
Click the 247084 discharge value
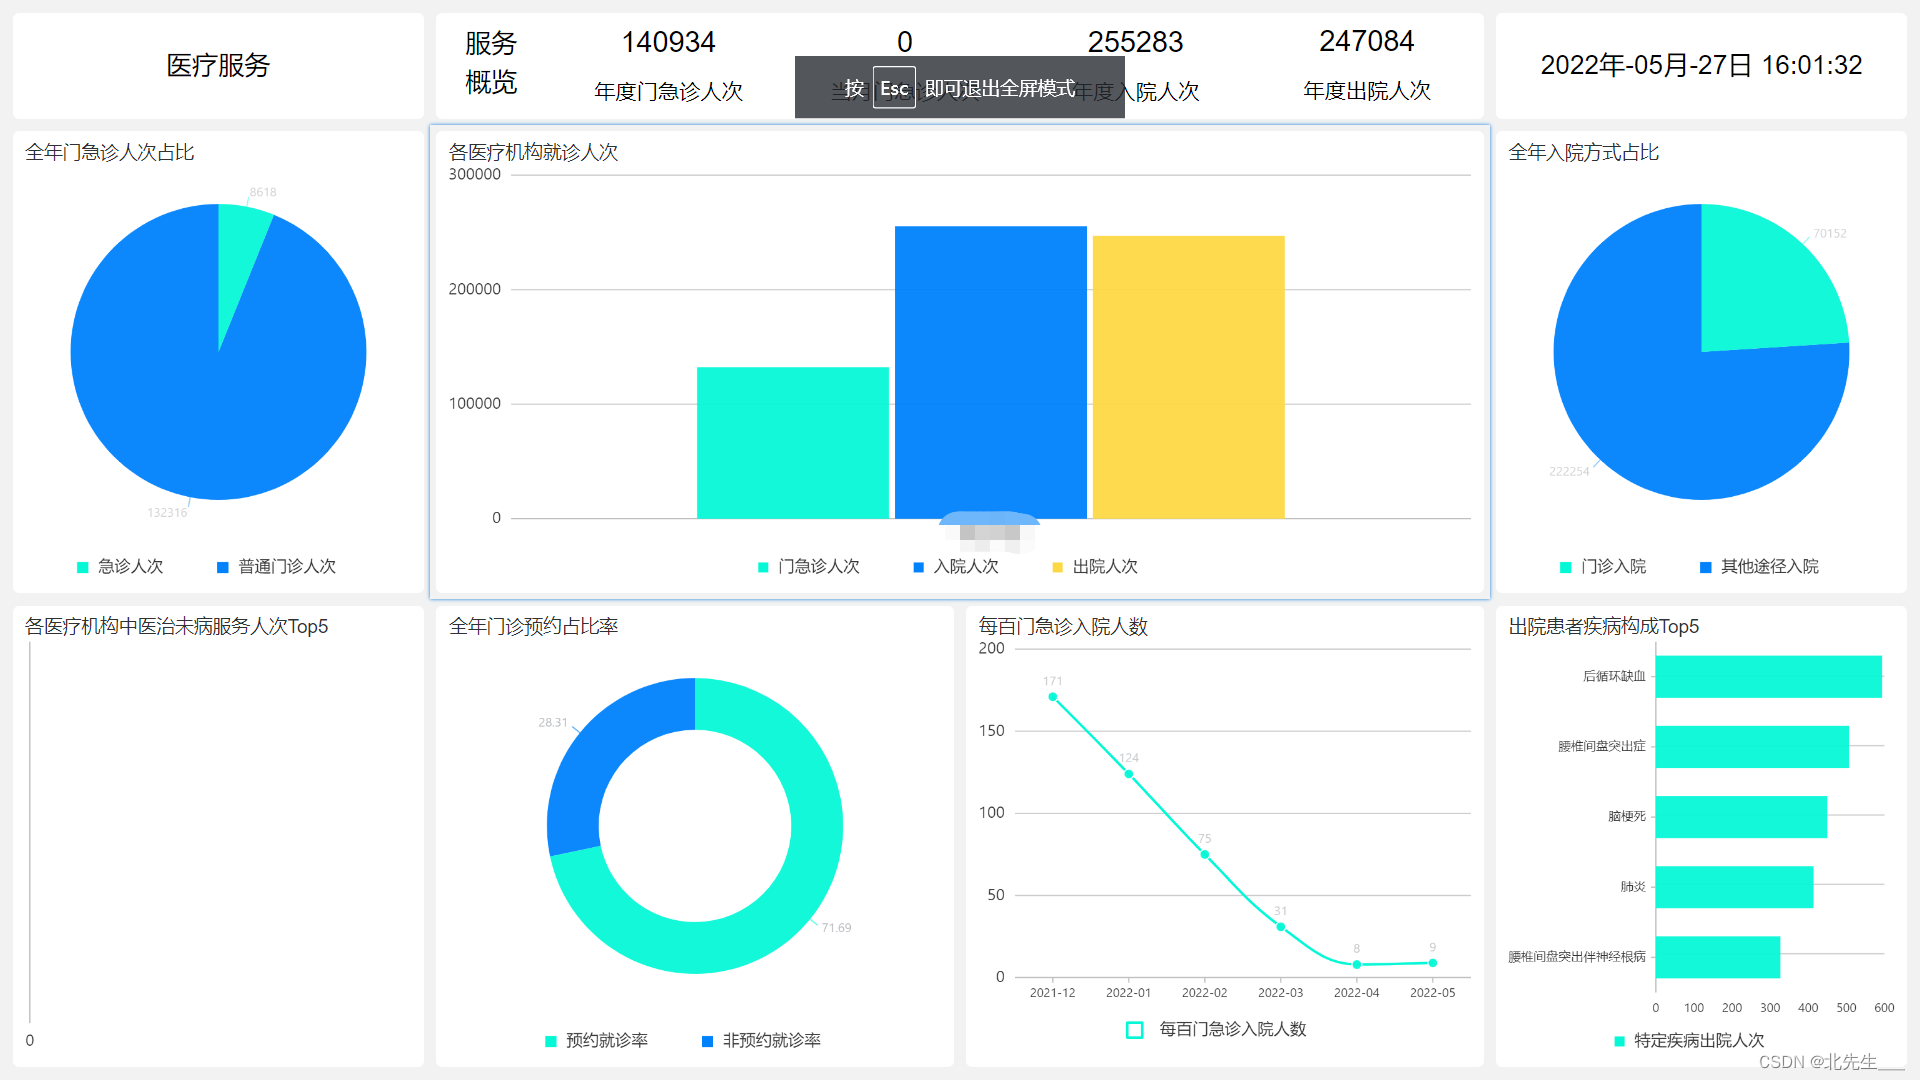[x=1367, y=41]
